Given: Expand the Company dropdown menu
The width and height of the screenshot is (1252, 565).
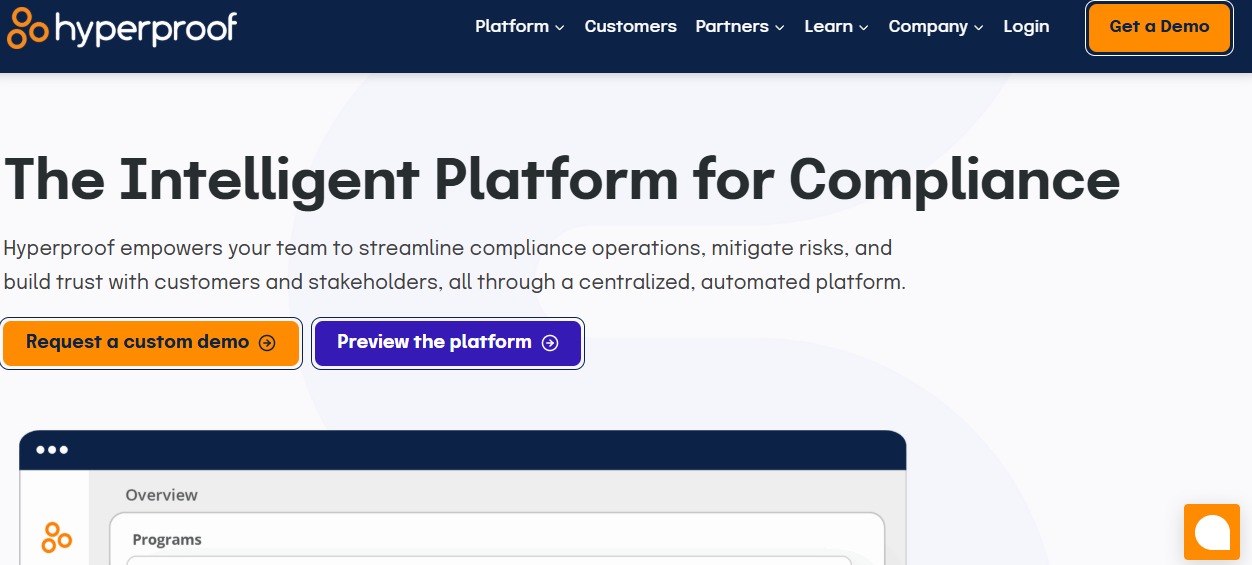Looking at the screenshot, I should tap(936, 27).
